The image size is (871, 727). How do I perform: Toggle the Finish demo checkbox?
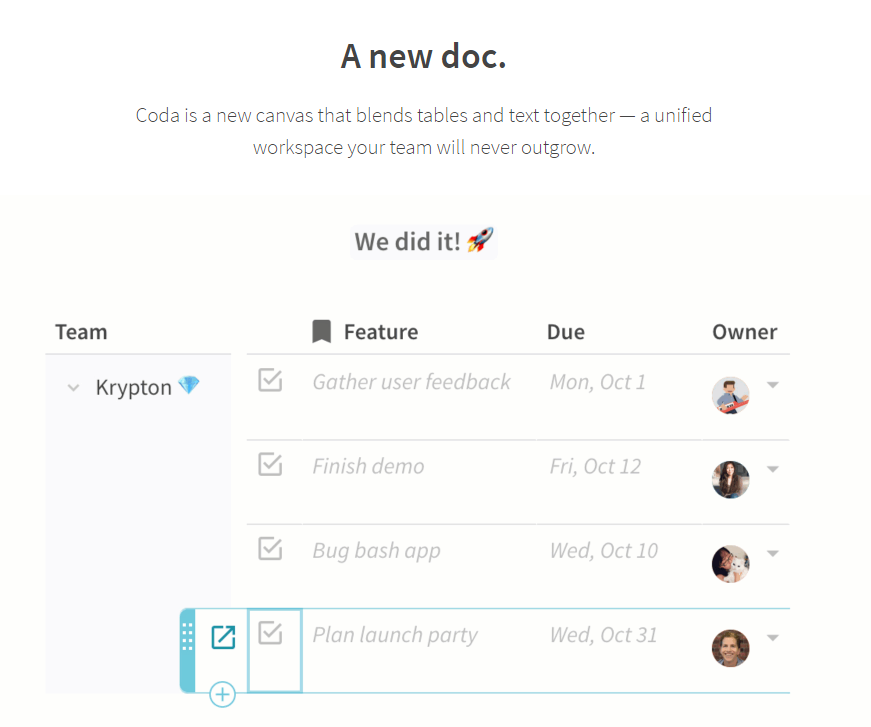point(270,465)
